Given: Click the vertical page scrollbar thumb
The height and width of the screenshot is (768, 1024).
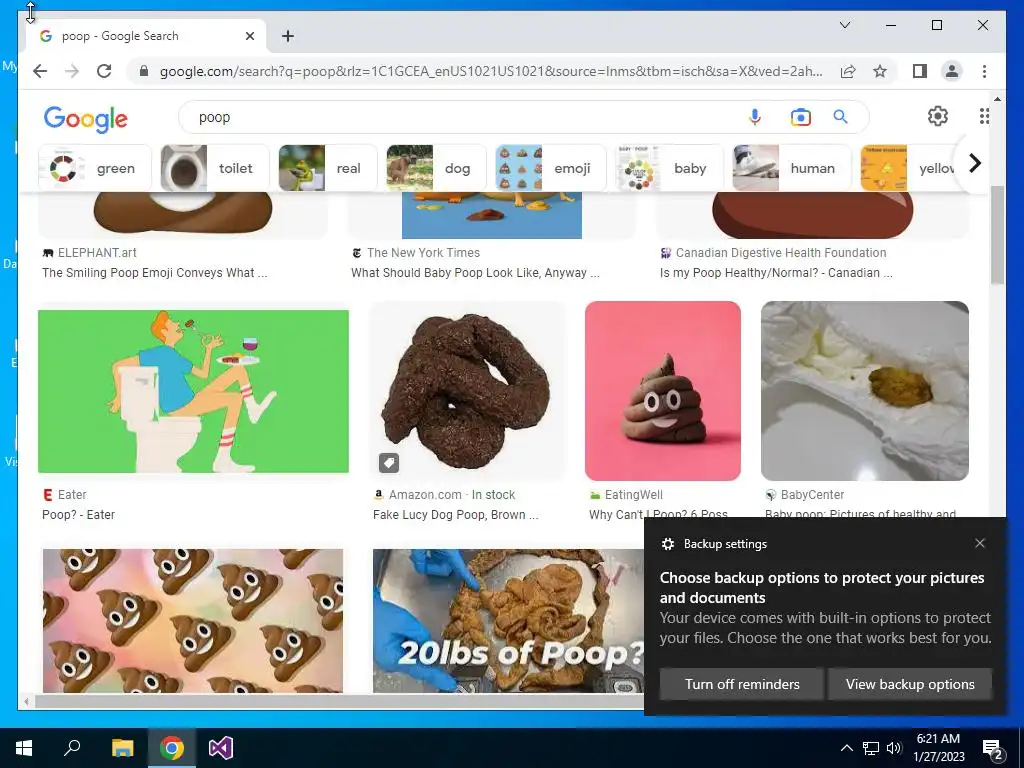Looking at the screenshot, I should click(997, 235).
